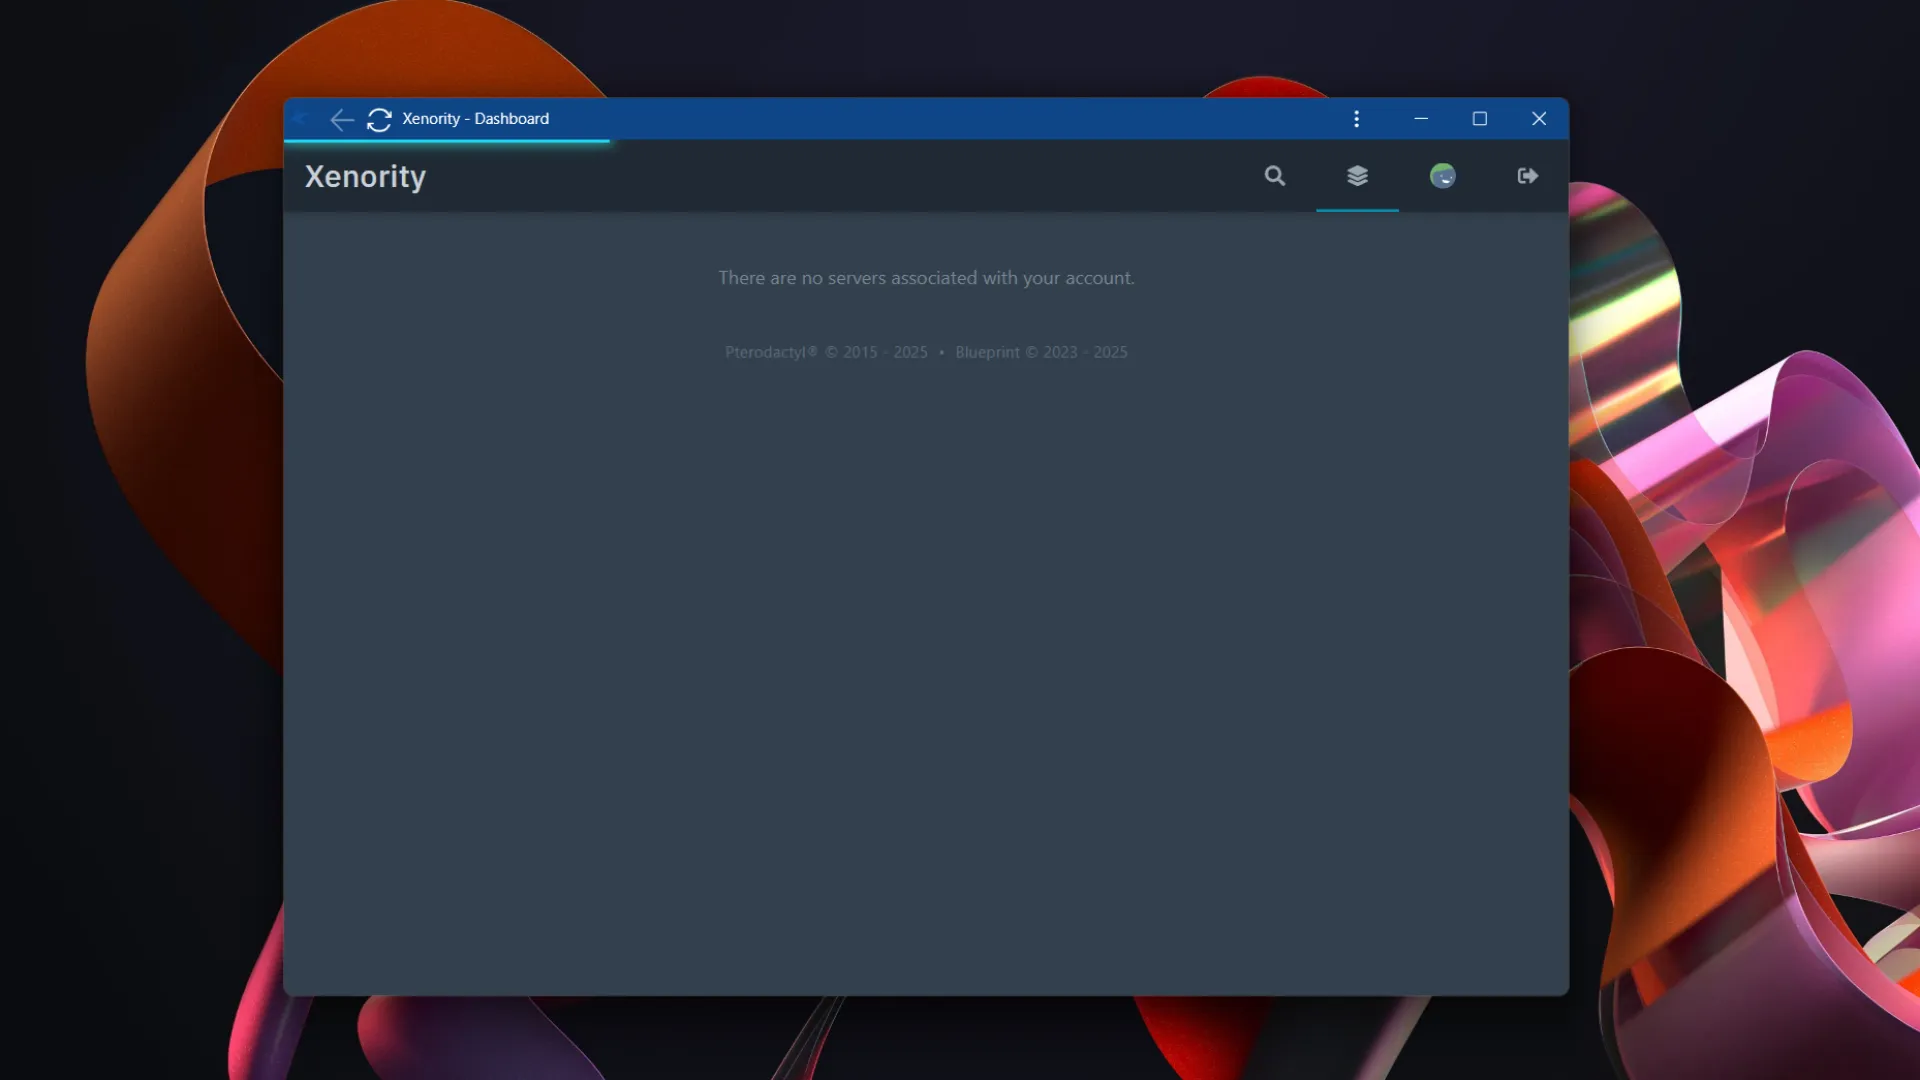Open the servers dashboard layers icon
This screenshot has height=1080, width=1920.
1357,176
